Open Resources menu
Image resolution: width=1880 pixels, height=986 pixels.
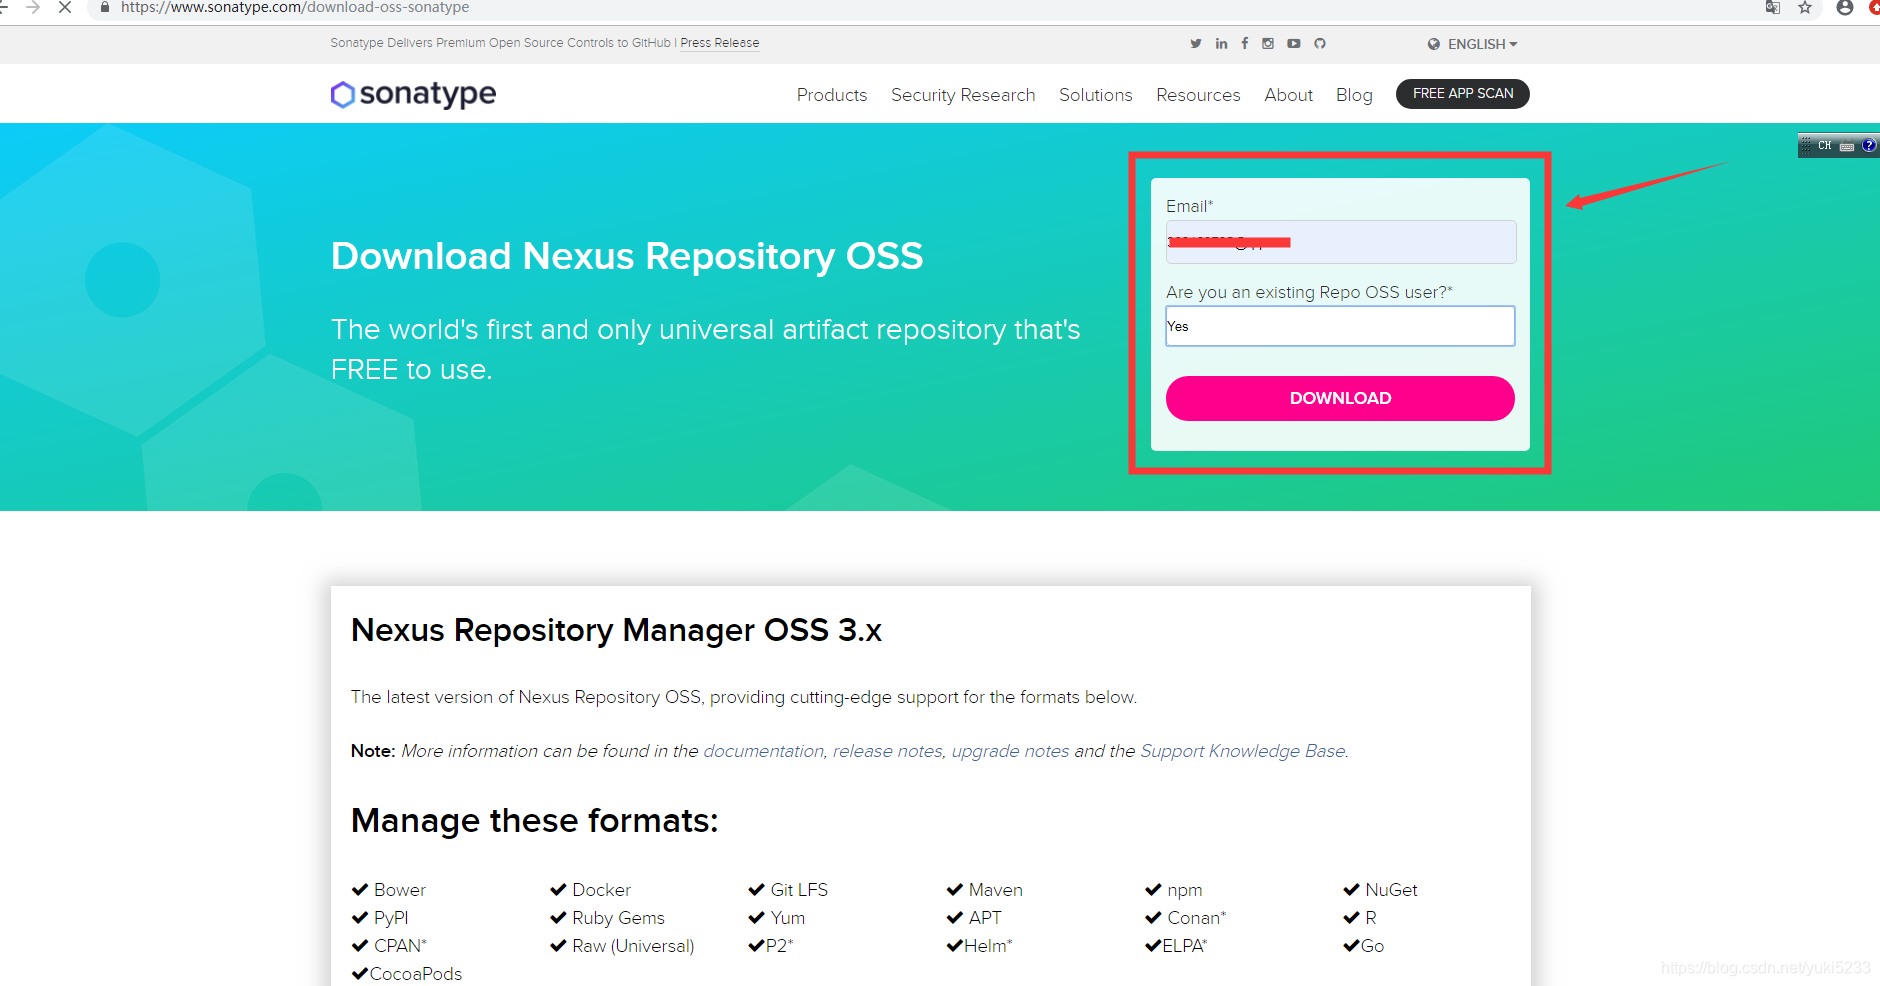coord(1198,95)
